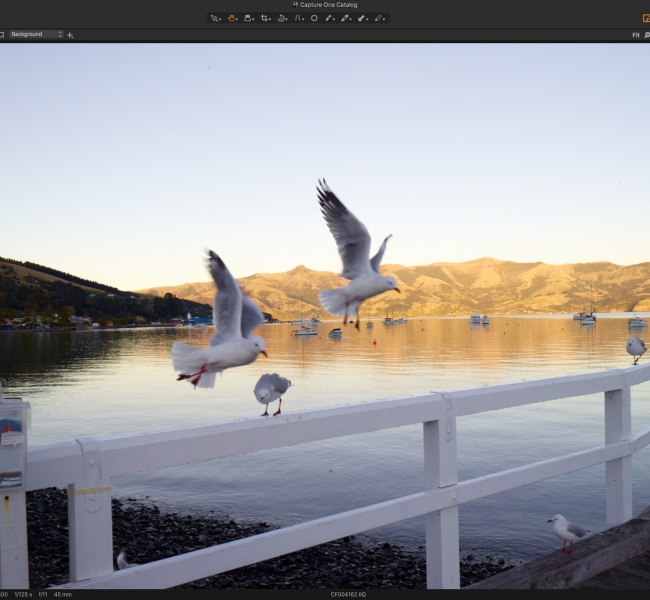Select the pointer Select cursor tool
This screenshot has width=650, height=600.
click(214, 18)
